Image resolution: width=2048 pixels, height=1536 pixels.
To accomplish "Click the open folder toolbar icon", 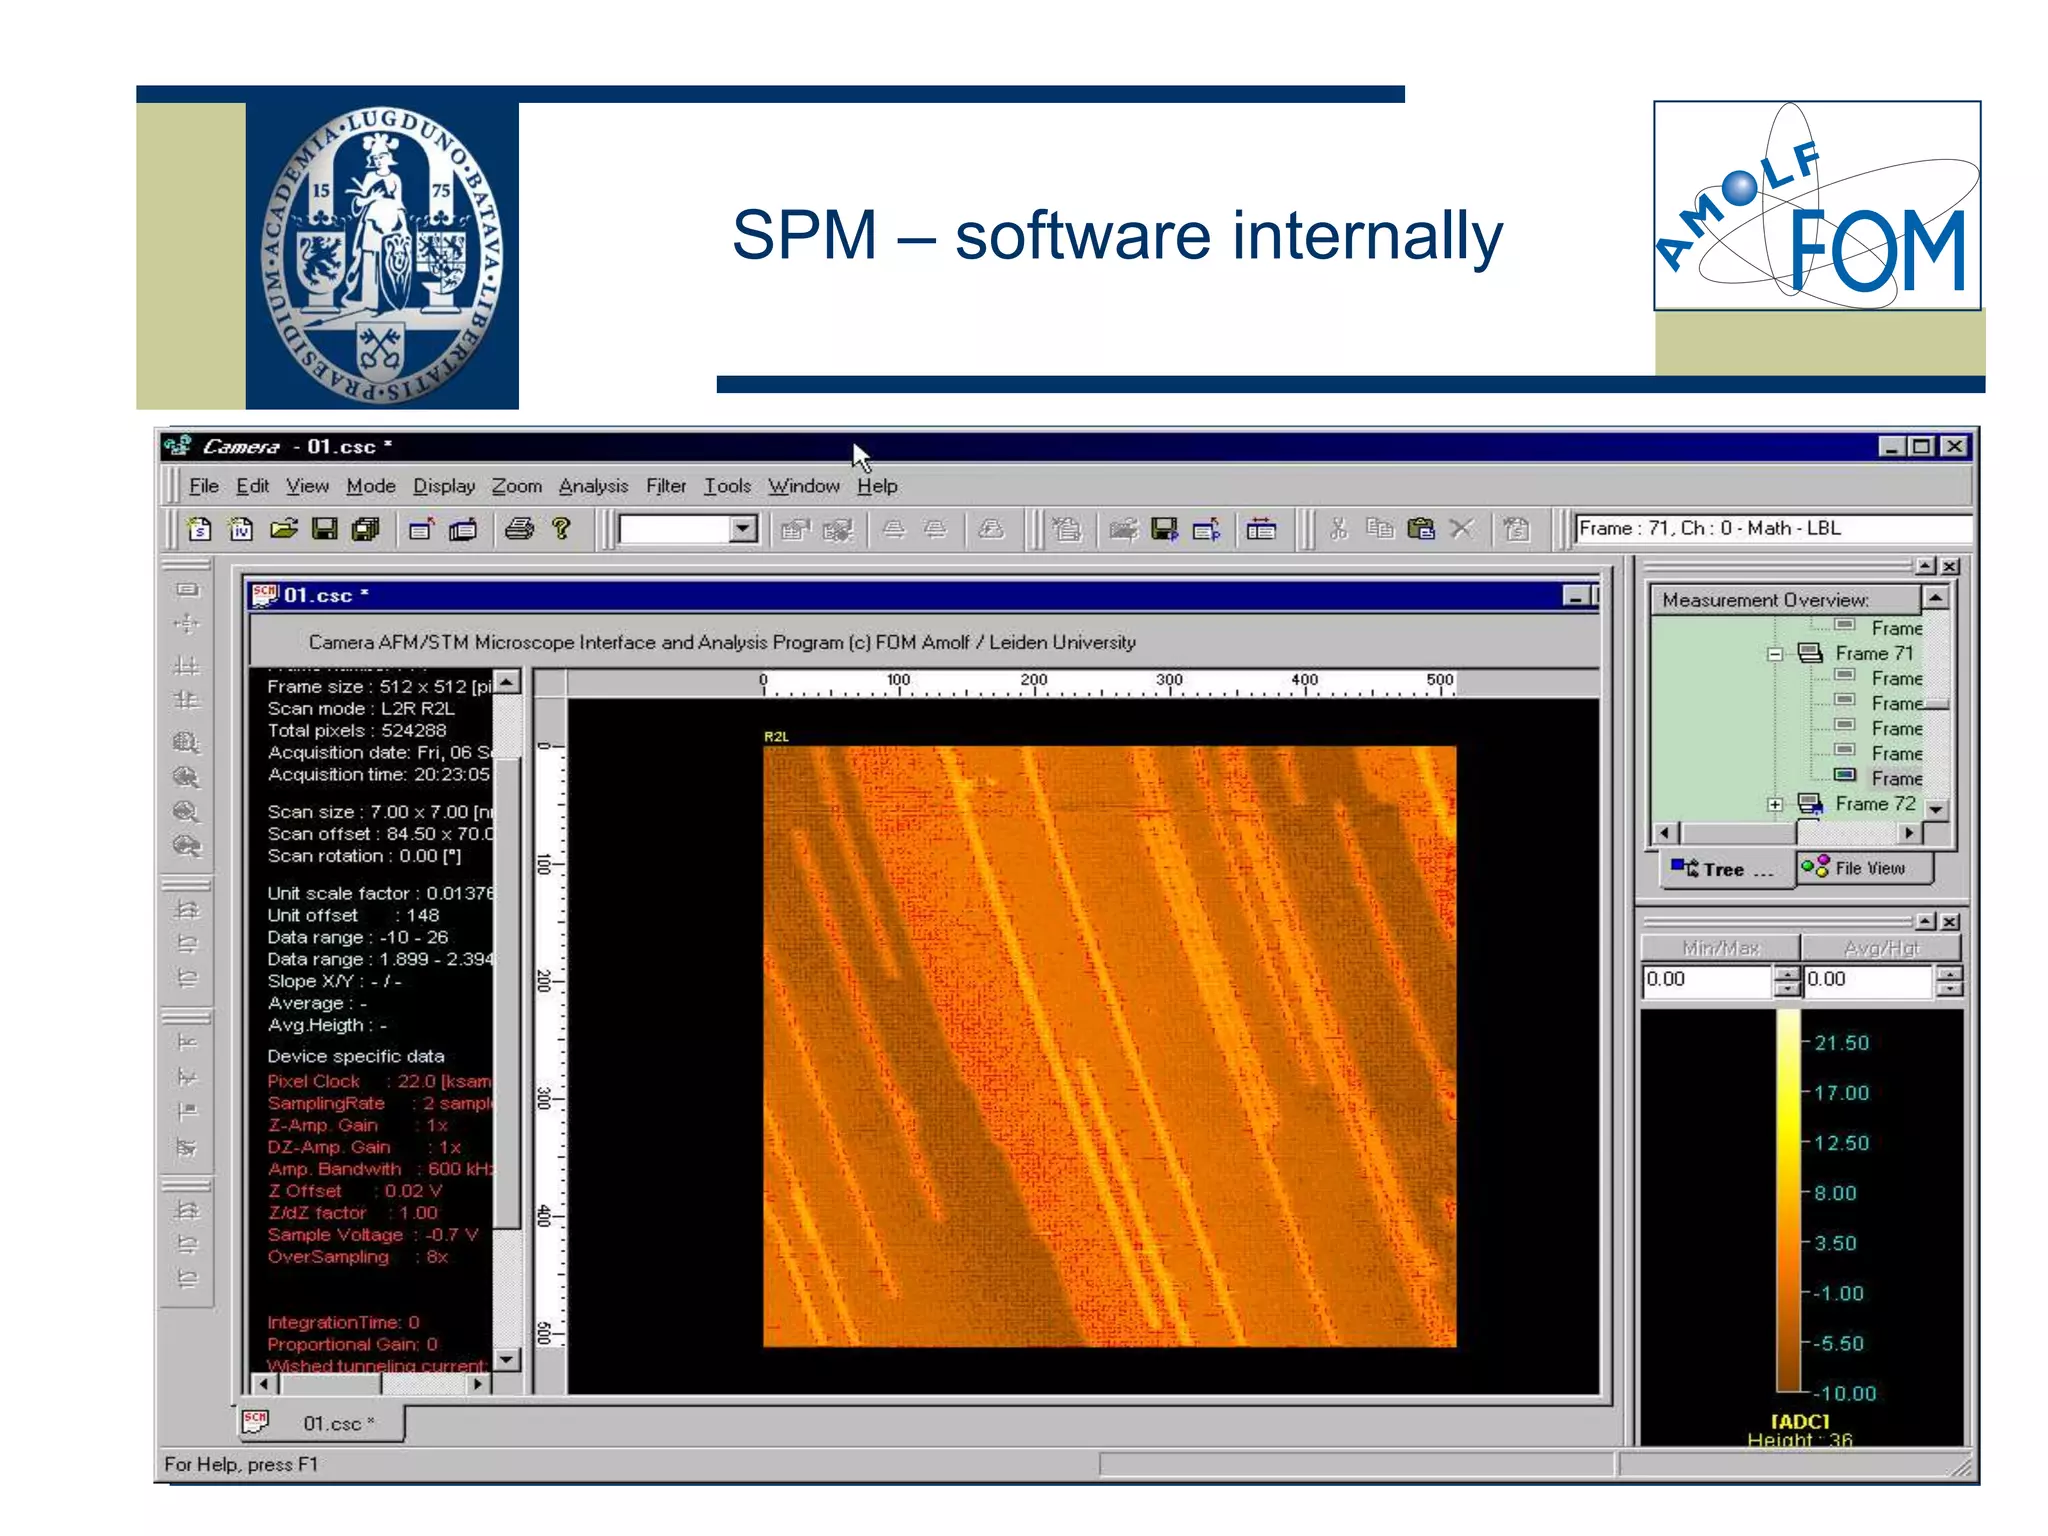I will pos(284,529).
